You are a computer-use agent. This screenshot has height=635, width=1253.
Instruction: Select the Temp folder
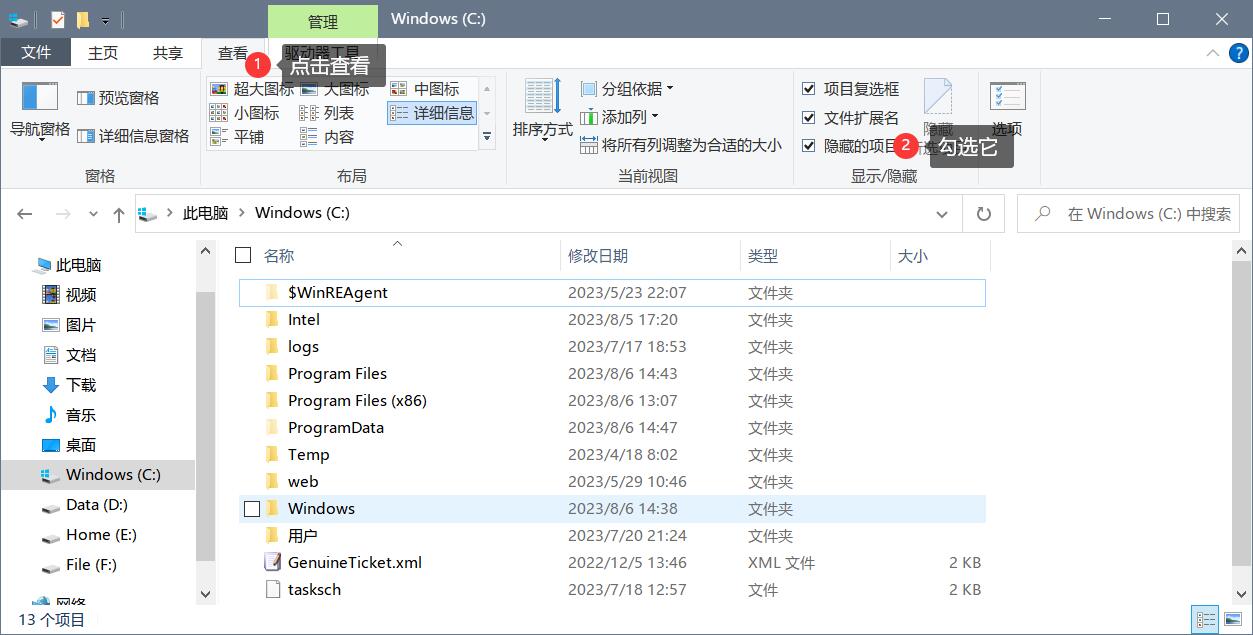pos(612,455)
